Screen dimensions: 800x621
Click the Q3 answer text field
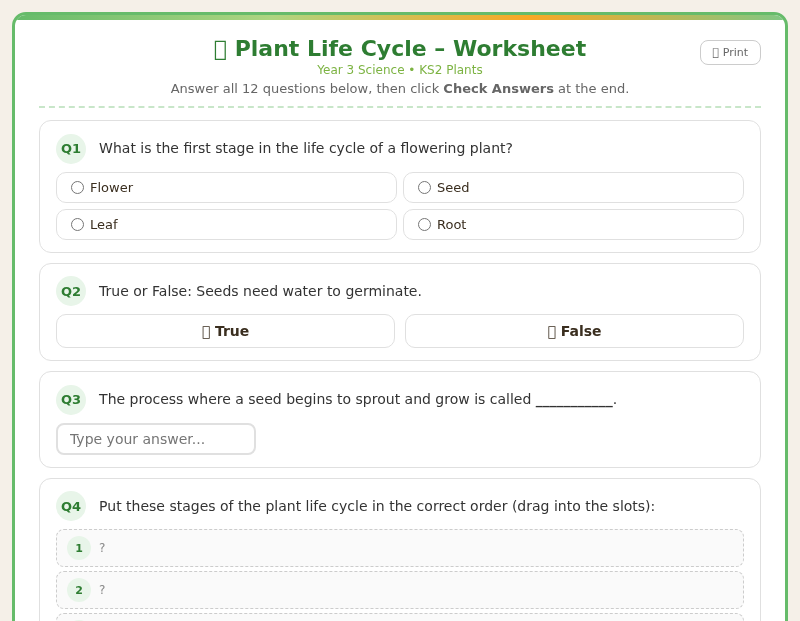coord(156,439)
